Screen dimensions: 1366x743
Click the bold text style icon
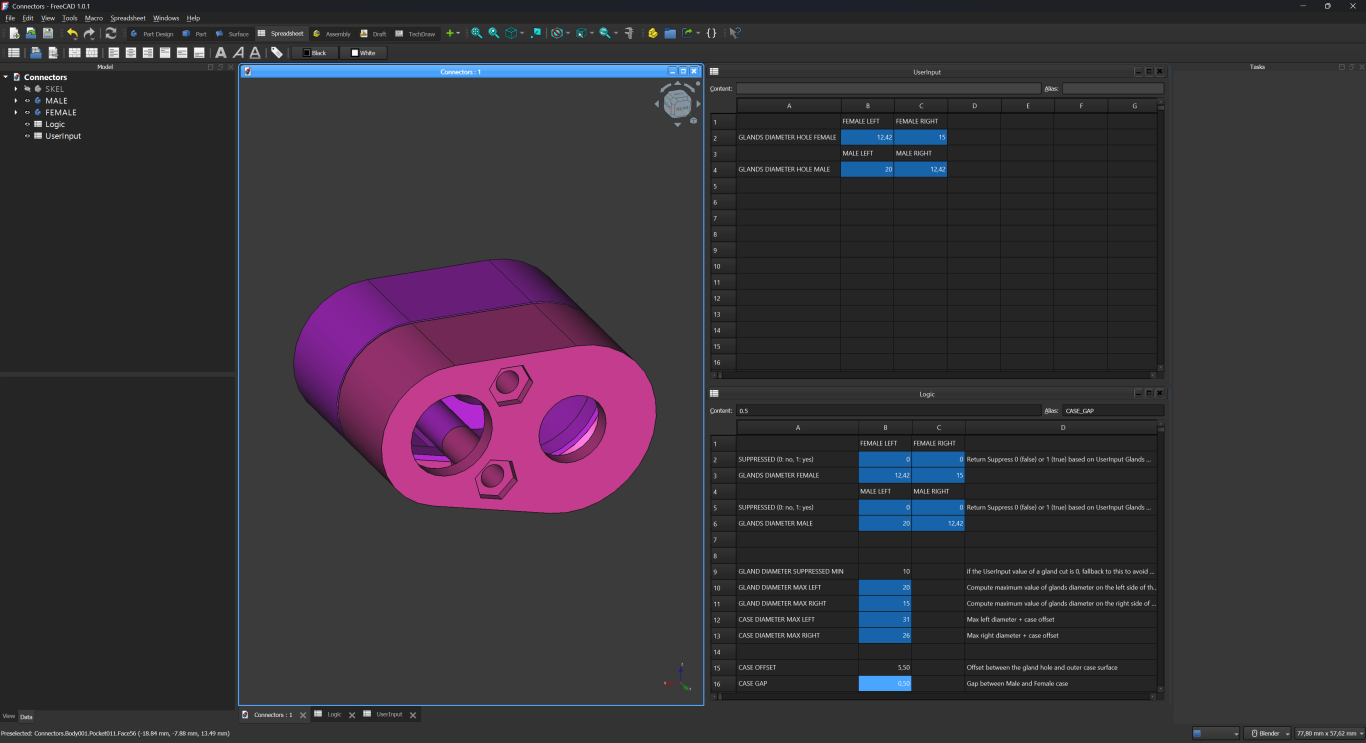[x=221, y=52]
